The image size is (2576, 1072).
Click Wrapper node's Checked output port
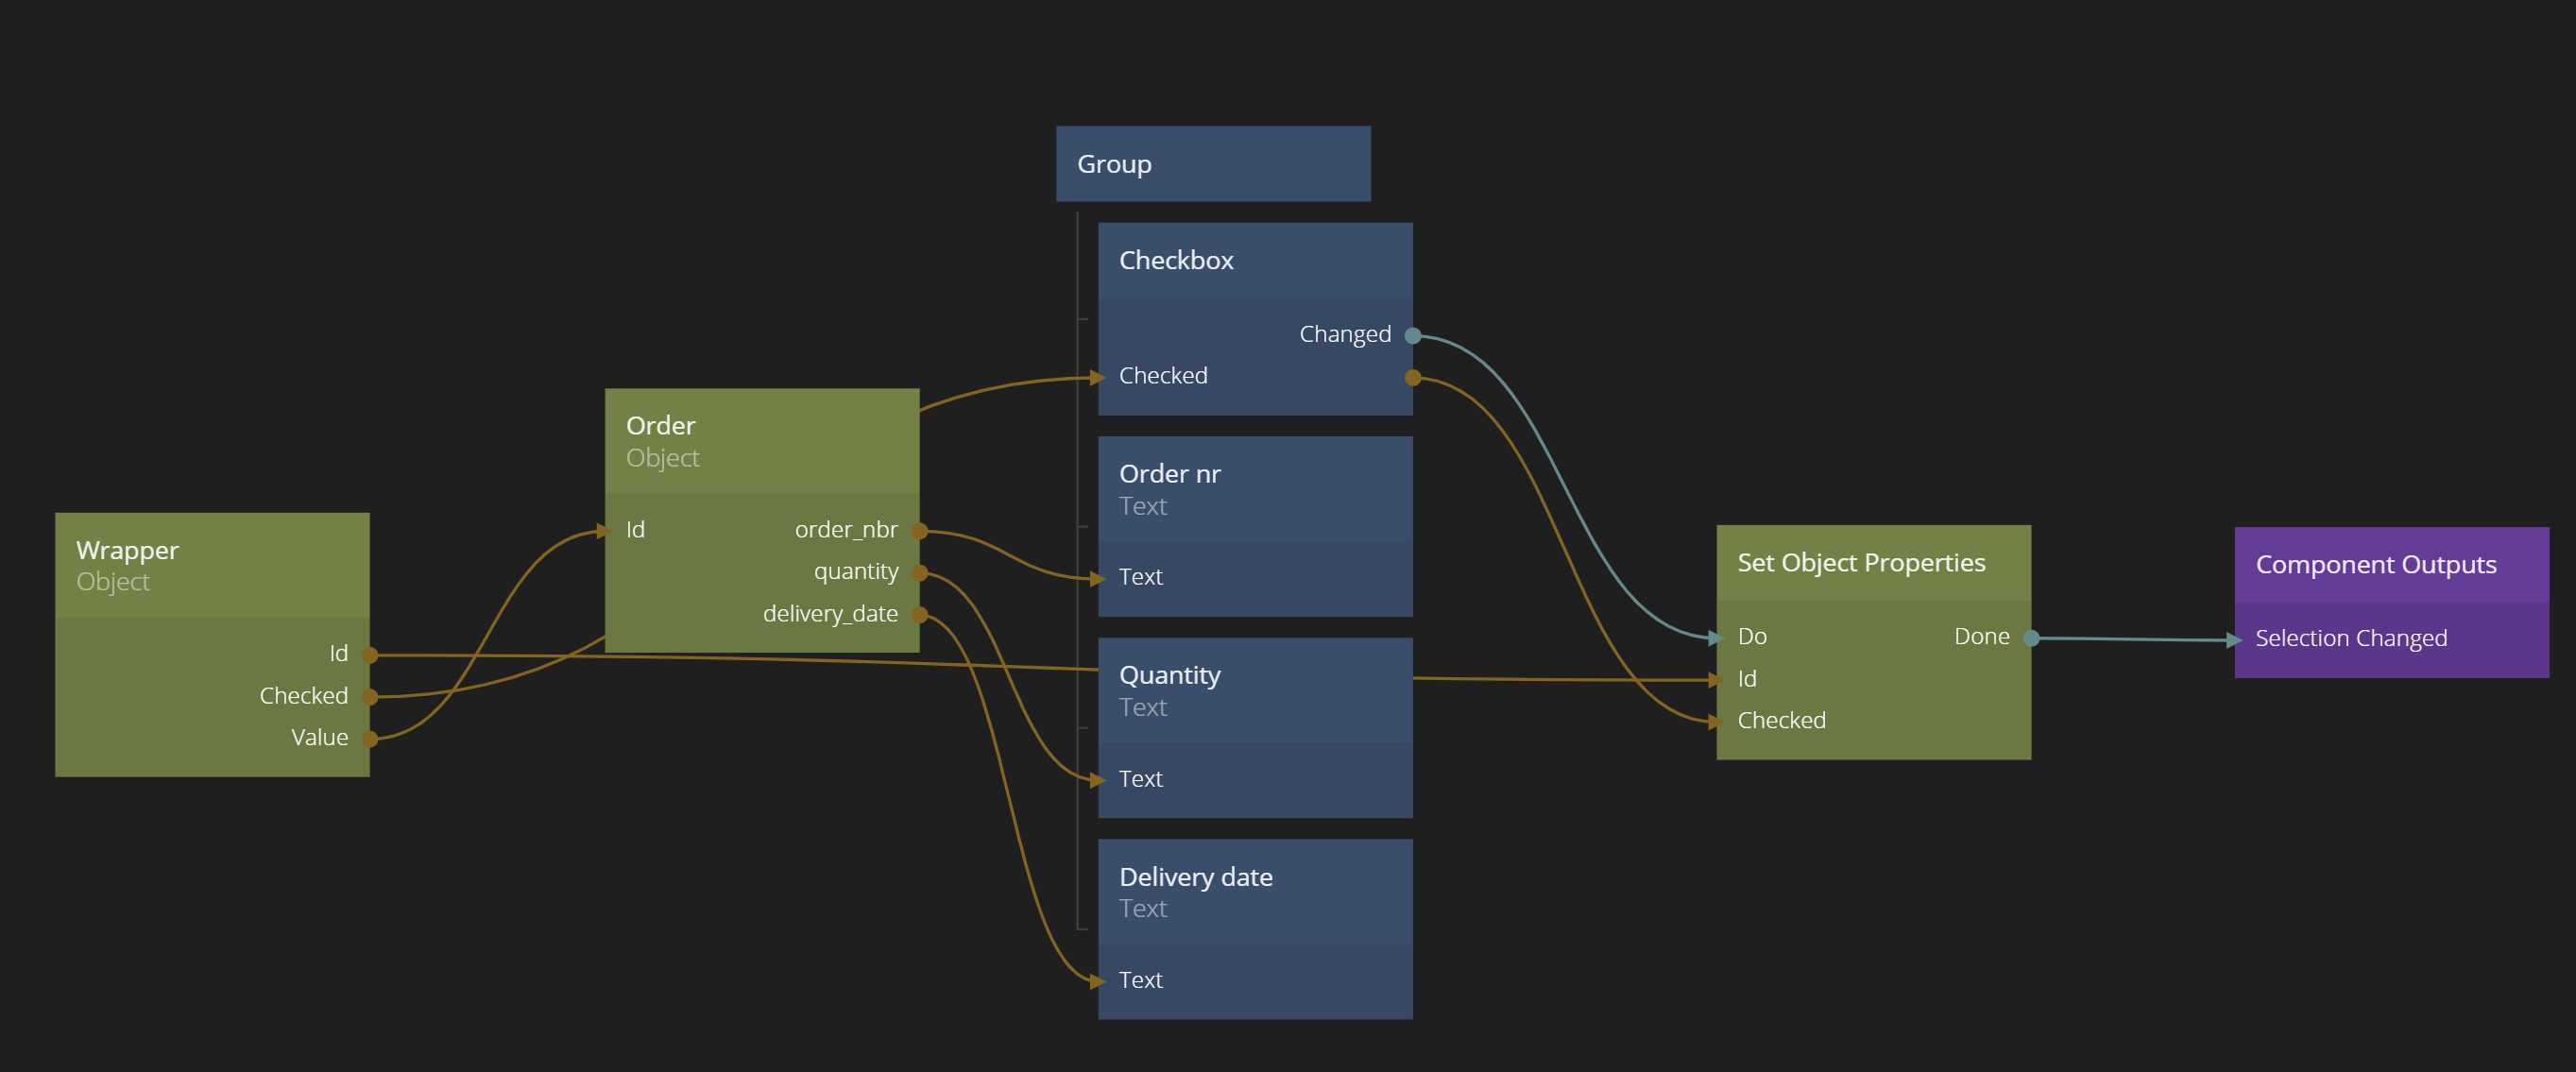[x=369, y=697]
